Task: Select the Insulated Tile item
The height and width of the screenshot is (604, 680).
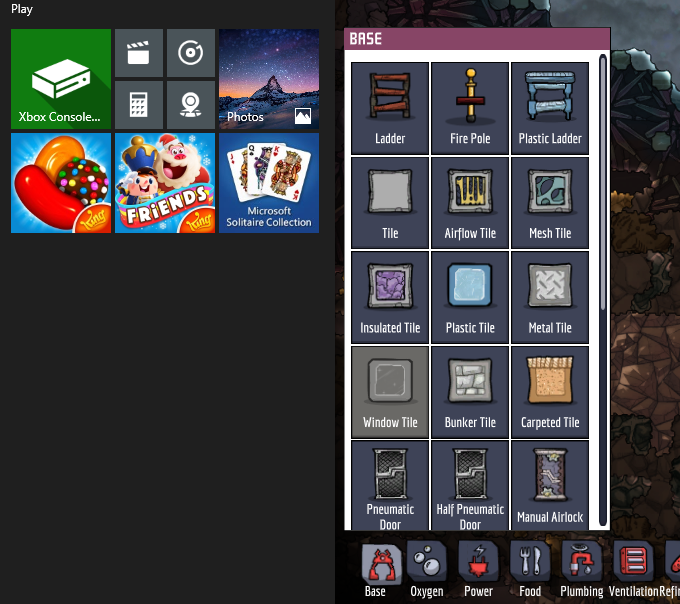Action: (390, 297)
